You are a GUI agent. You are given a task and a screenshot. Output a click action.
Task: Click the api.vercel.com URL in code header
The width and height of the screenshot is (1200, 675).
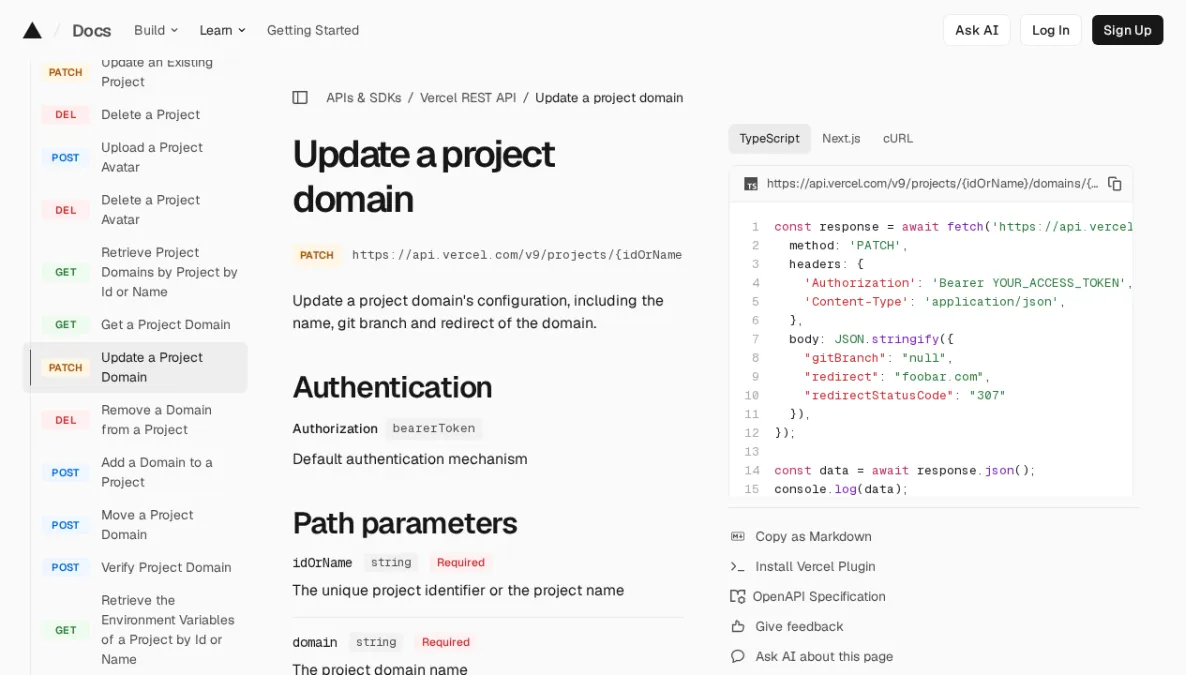[x=932, y=184]
